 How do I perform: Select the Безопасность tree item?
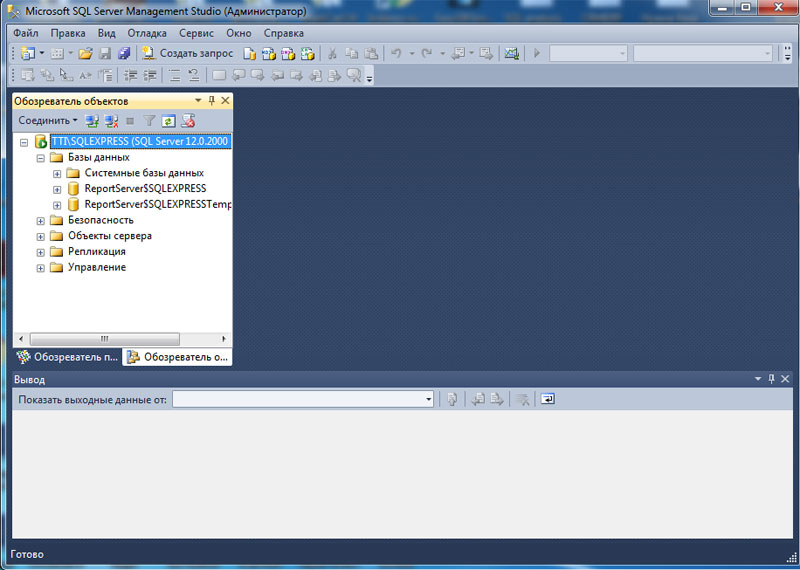101,220
